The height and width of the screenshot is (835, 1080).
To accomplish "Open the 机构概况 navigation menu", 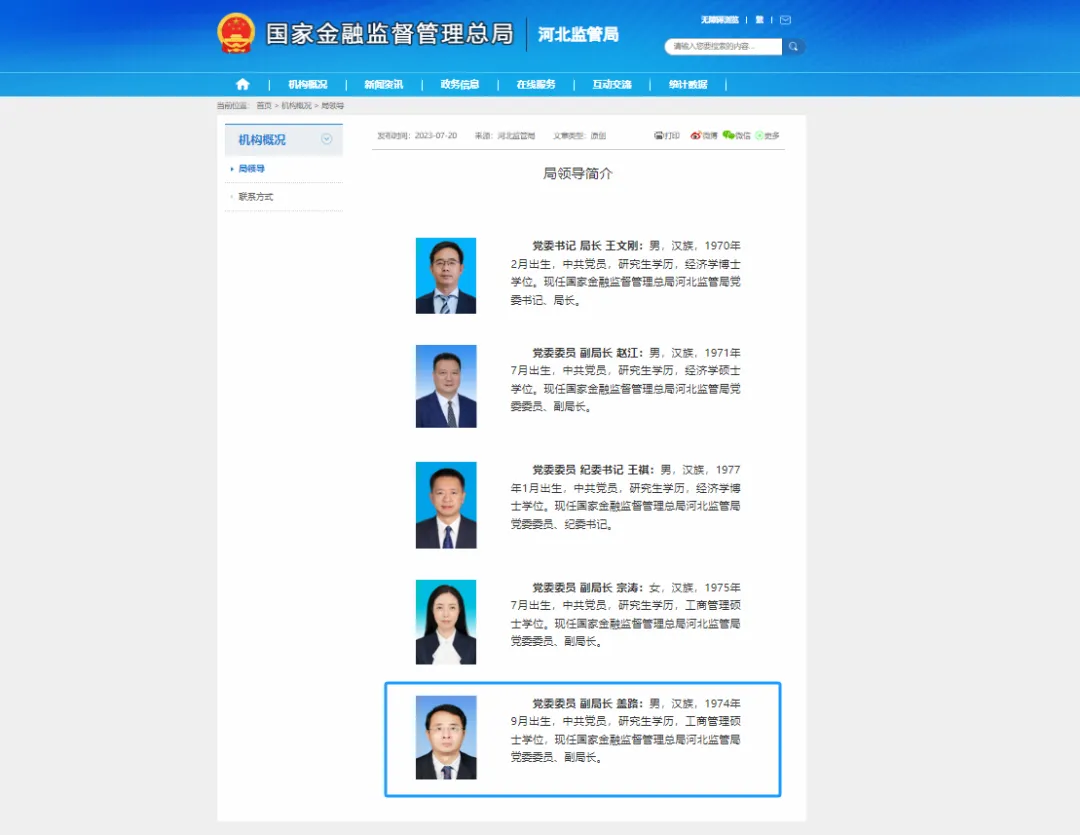I will tap(307, 85).
